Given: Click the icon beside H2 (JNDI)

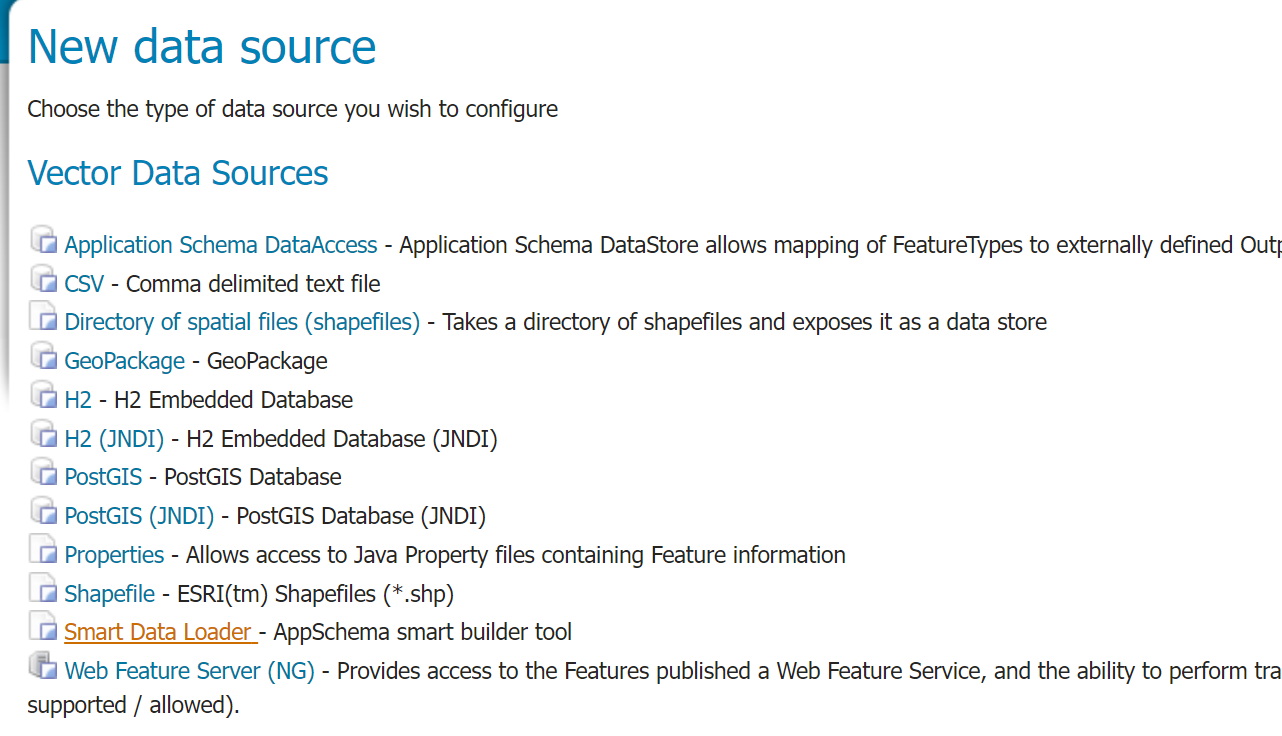Looking at the screenshot, I should pos(43,435).
